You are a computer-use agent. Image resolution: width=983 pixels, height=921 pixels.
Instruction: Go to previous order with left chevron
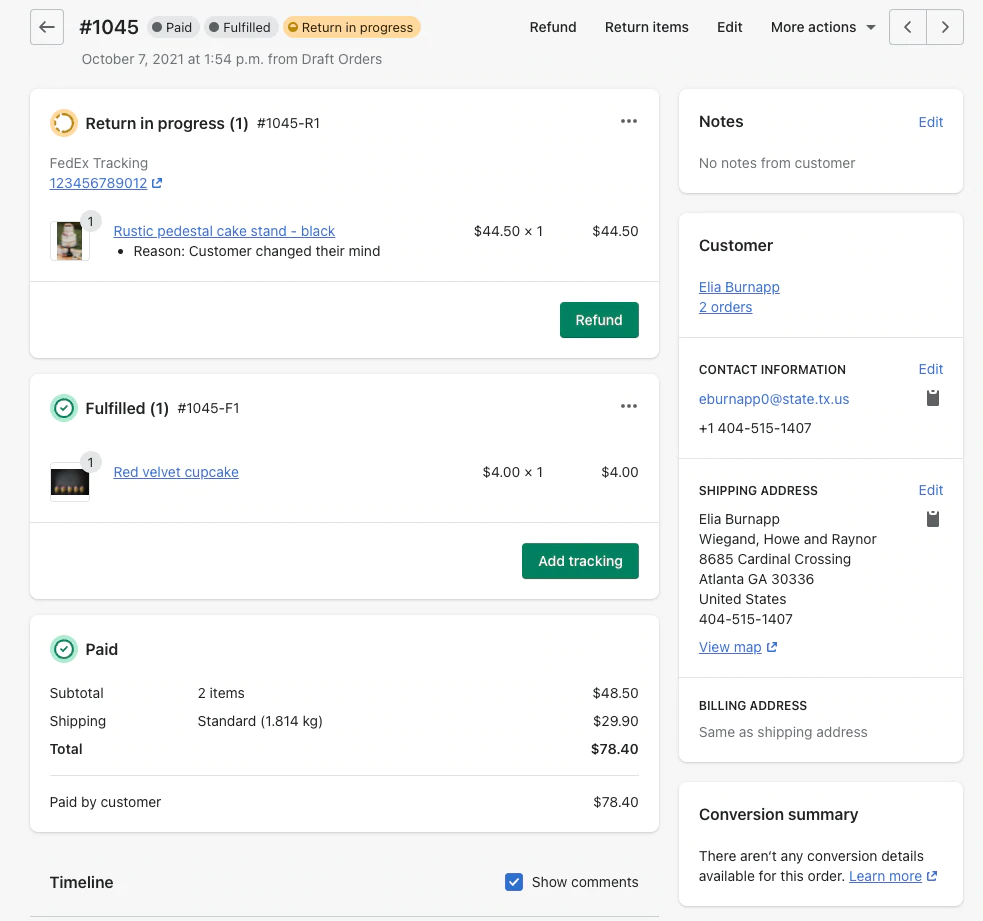click(907, 27)
